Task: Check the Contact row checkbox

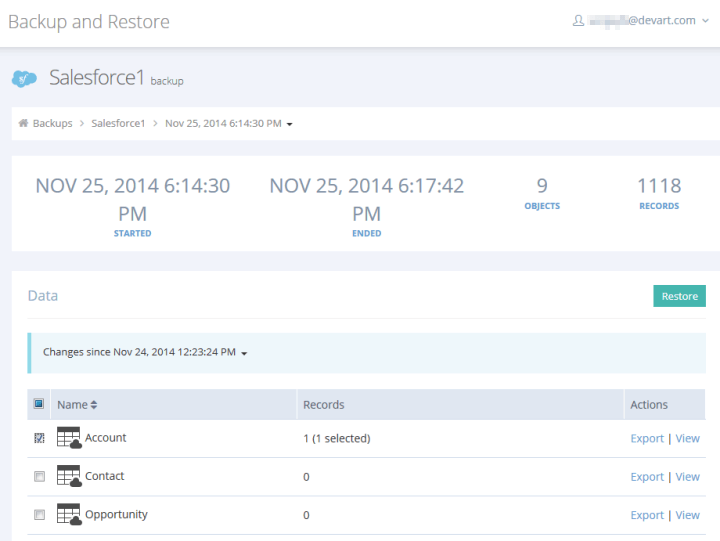Action: 39,476
